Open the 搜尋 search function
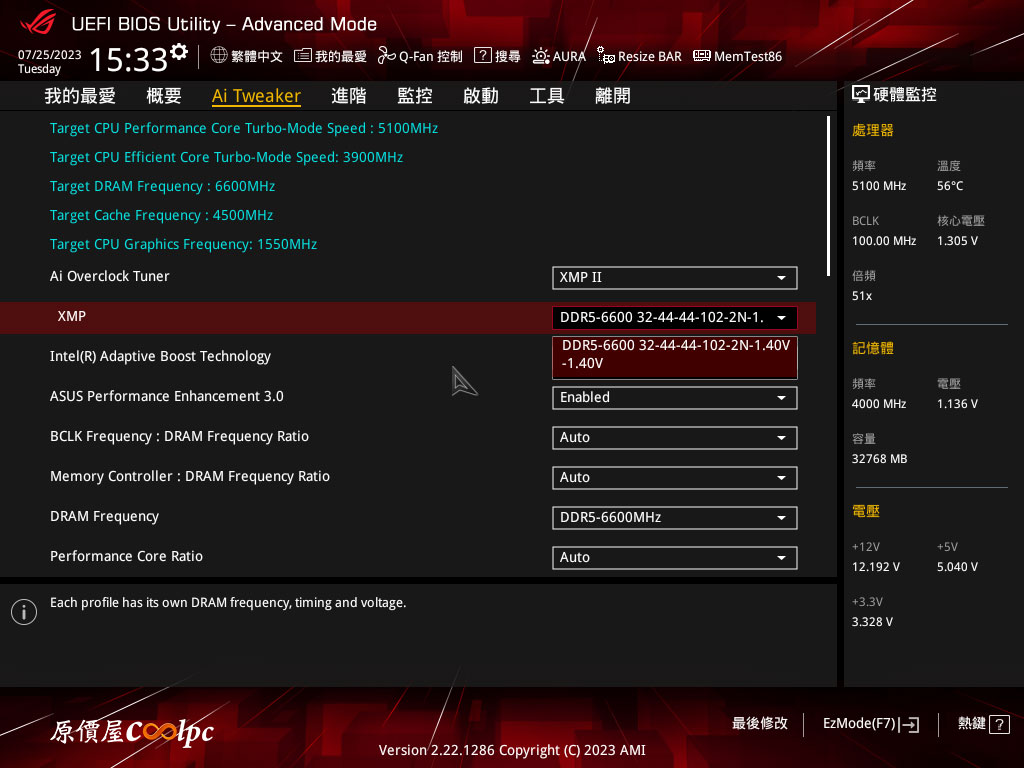1024x768 pixels. click(x=497, y=56)
